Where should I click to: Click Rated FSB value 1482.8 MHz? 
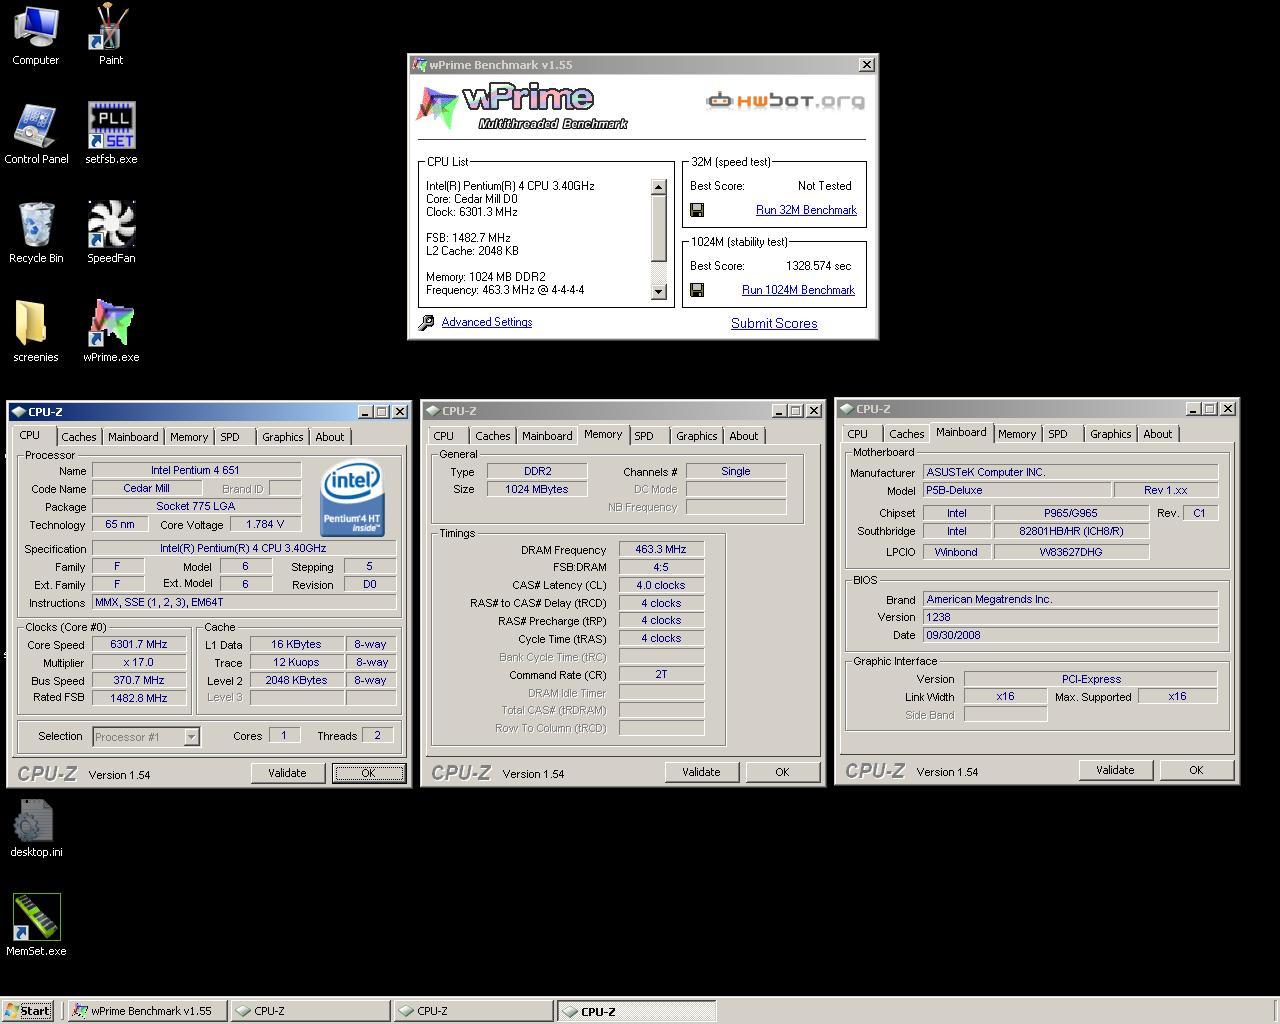pos(139,698)
